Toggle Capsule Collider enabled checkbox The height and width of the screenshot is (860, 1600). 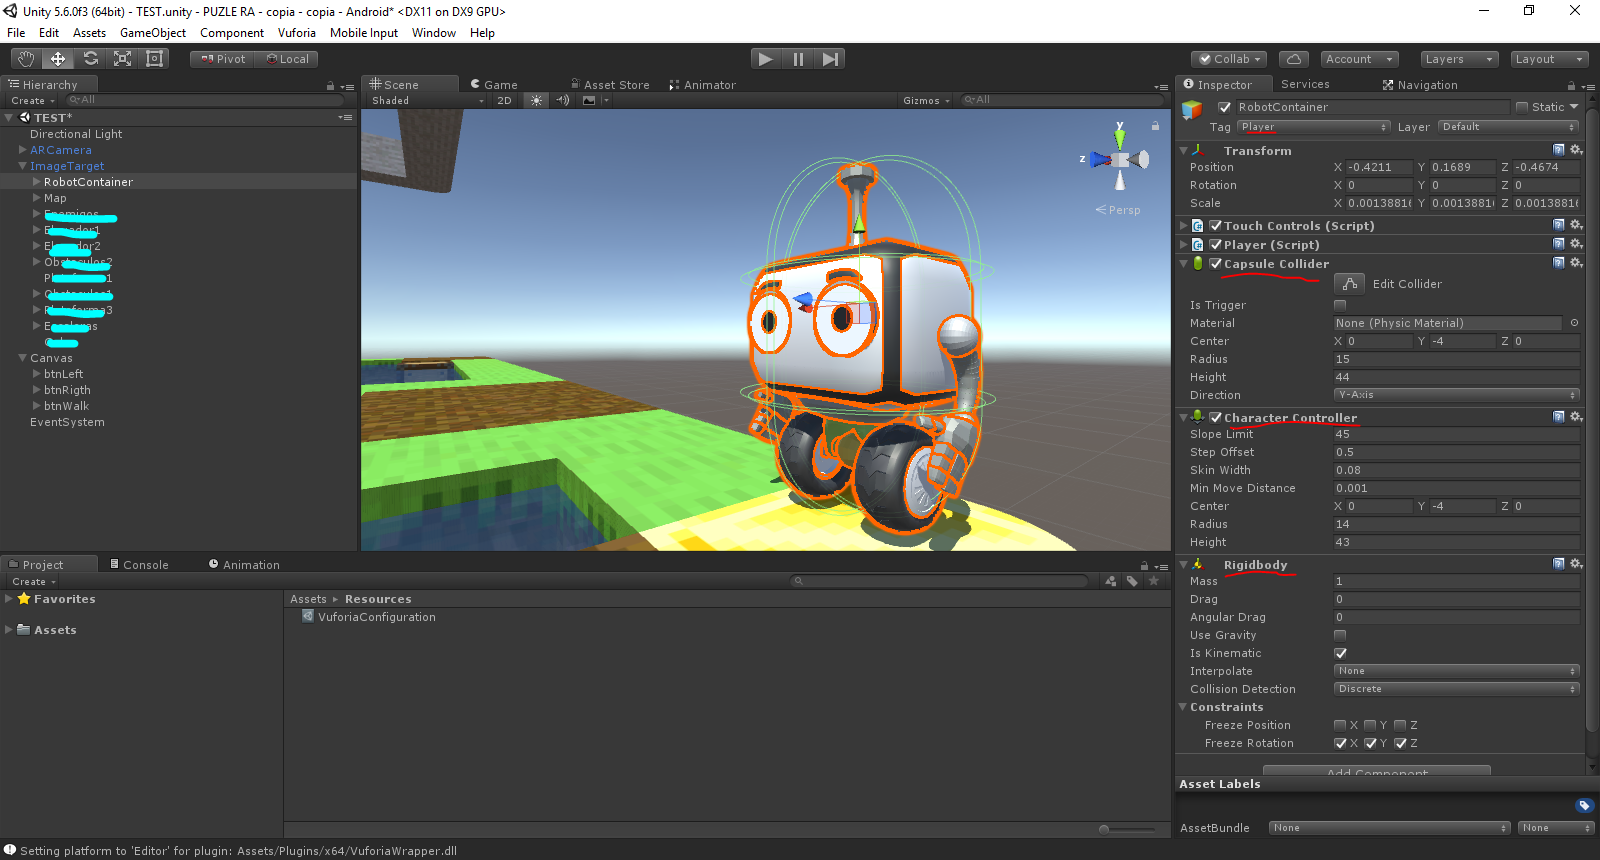1216,264
